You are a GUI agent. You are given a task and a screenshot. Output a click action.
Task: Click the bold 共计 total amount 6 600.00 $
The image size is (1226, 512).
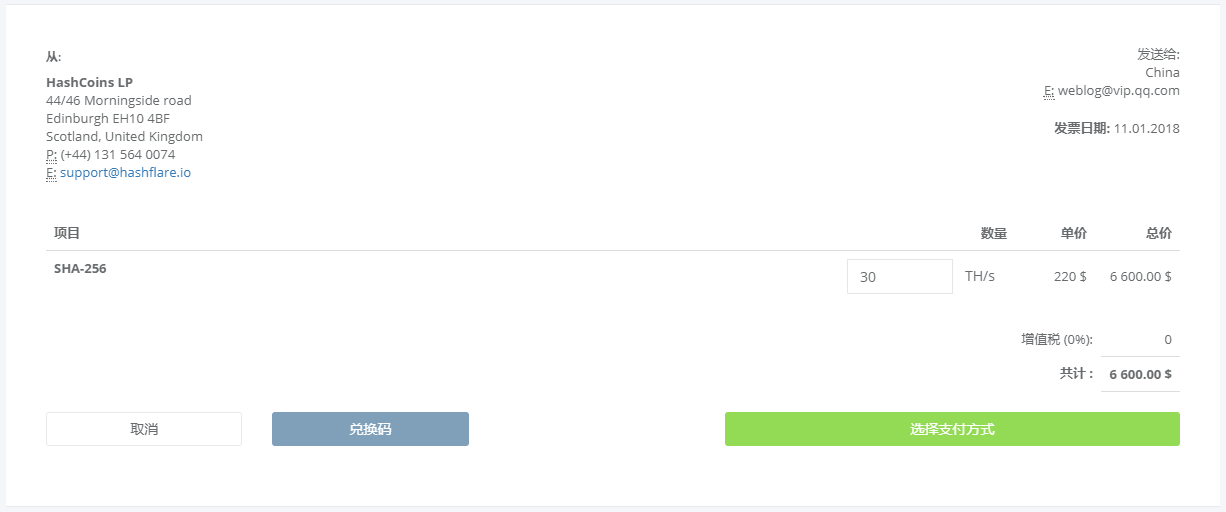point(1141,374)
